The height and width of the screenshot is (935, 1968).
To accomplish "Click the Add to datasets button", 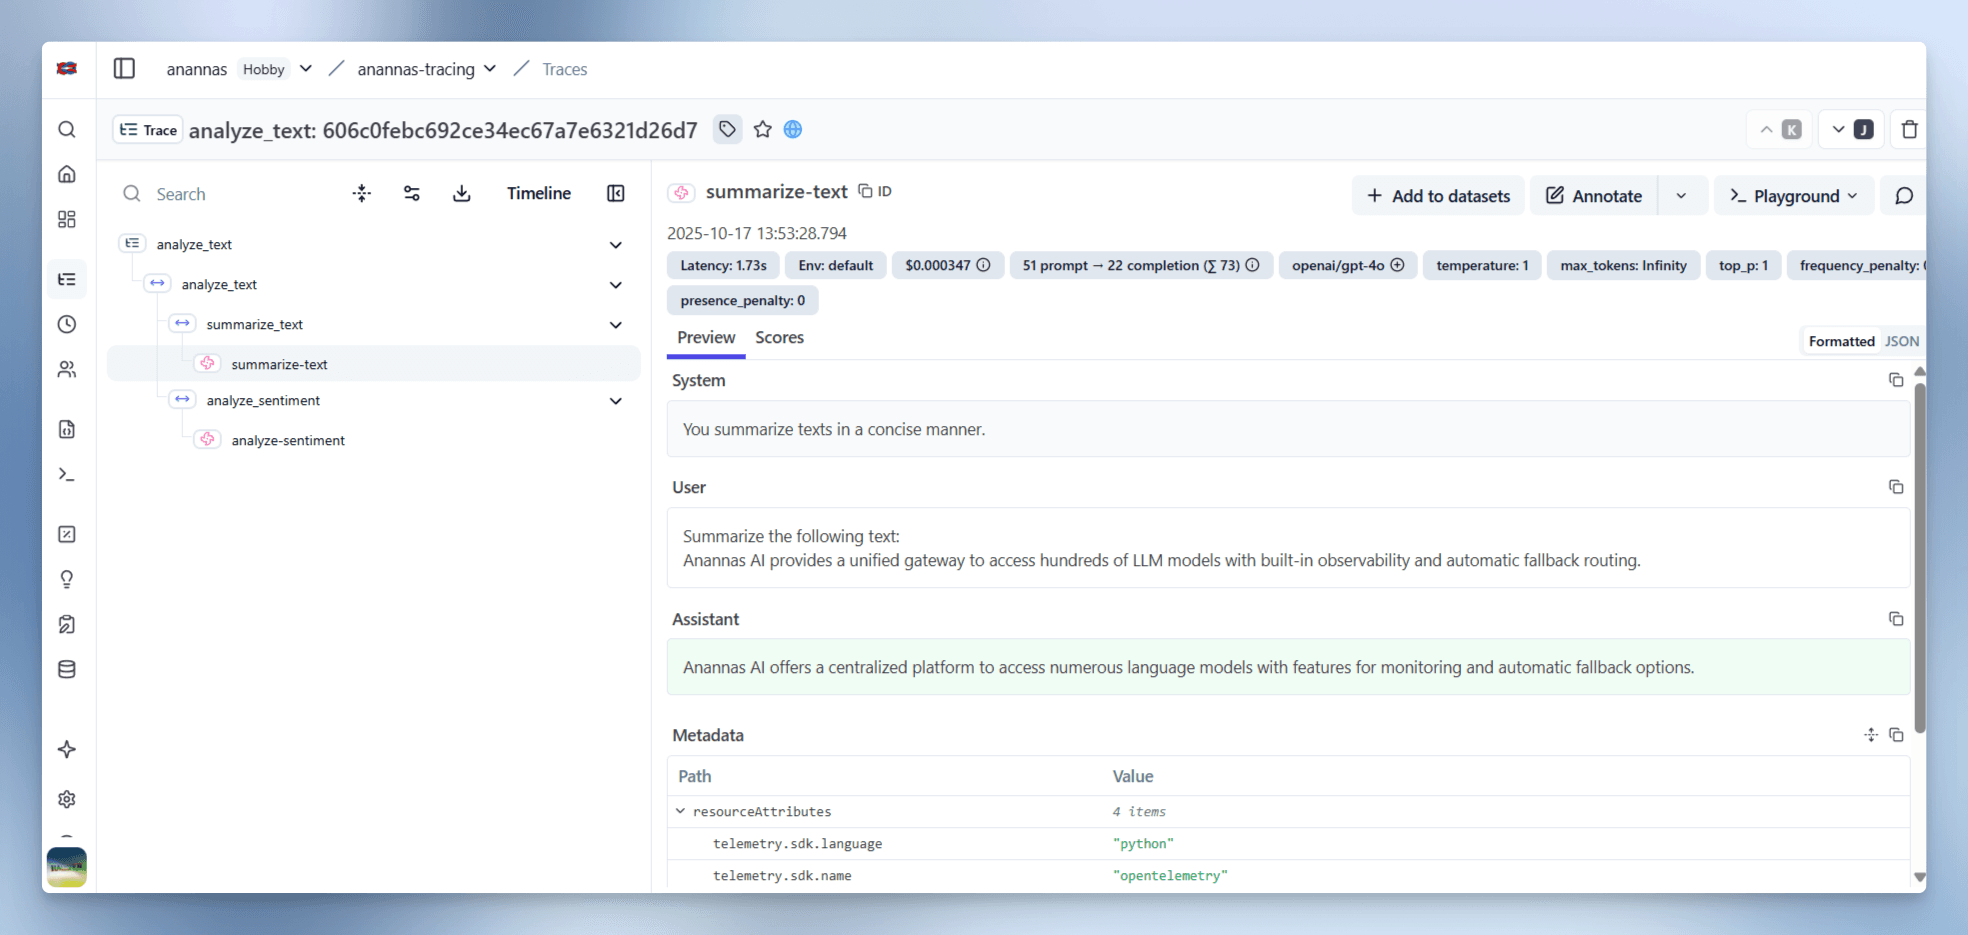I will click(x=1438, y=195).
